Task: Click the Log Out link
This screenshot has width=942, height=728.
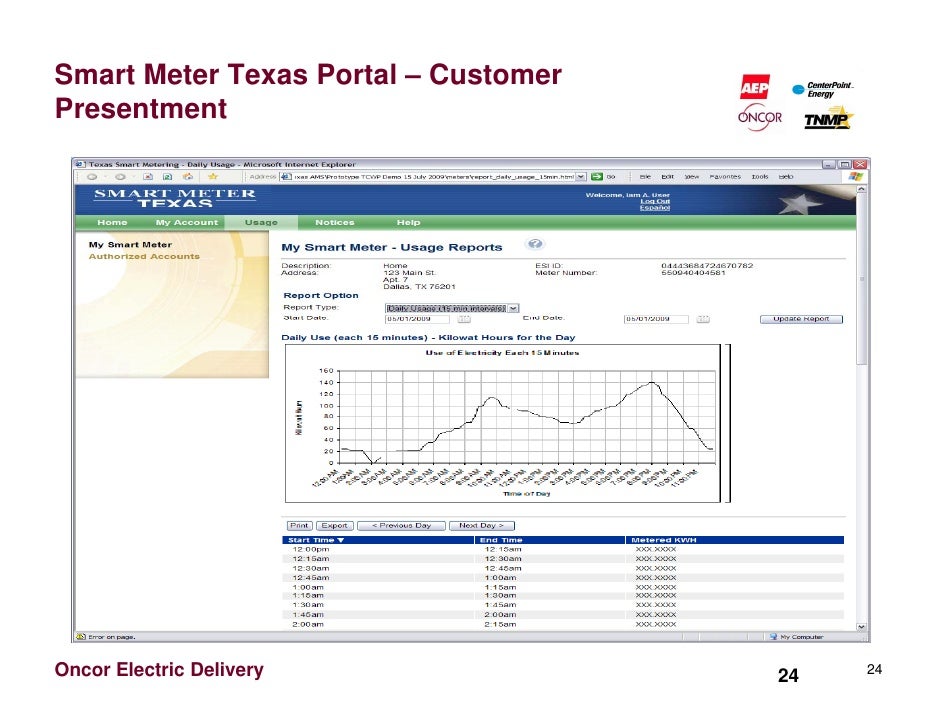Action: (x=655, y=201)
